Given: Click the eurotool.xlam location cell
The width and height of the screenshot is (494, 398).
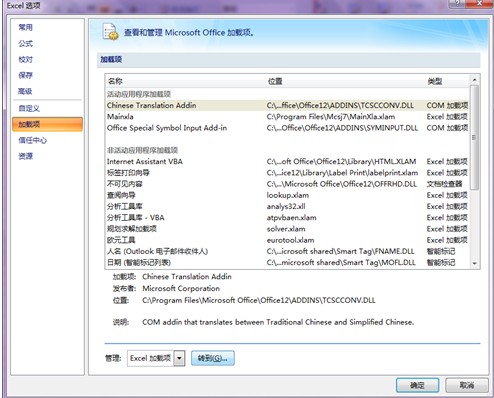Looking at the screenshot, I should point(290,240).
